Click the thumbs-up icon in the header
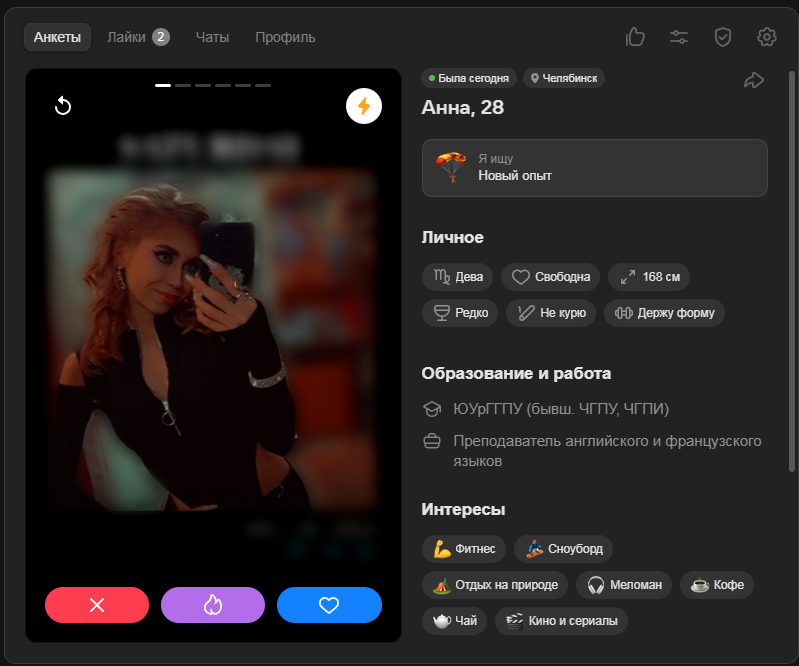The width and height of the screenshot is (799, 666). coord(635,37)
